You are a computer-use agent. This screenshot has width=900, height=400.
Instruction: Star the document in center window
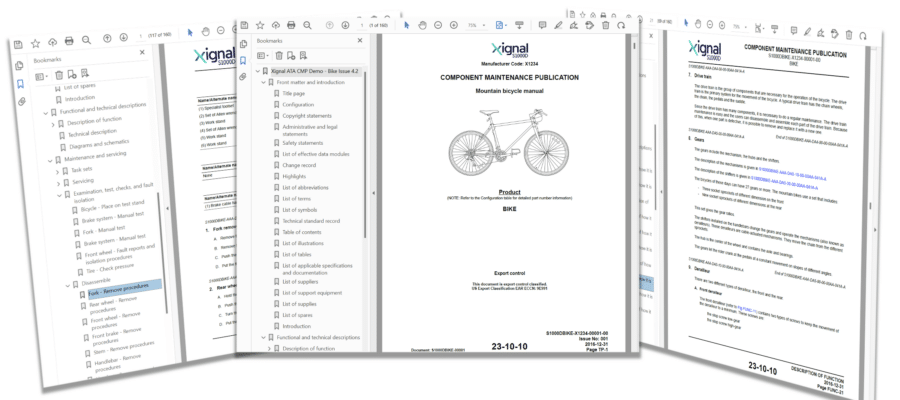[260, 25]
